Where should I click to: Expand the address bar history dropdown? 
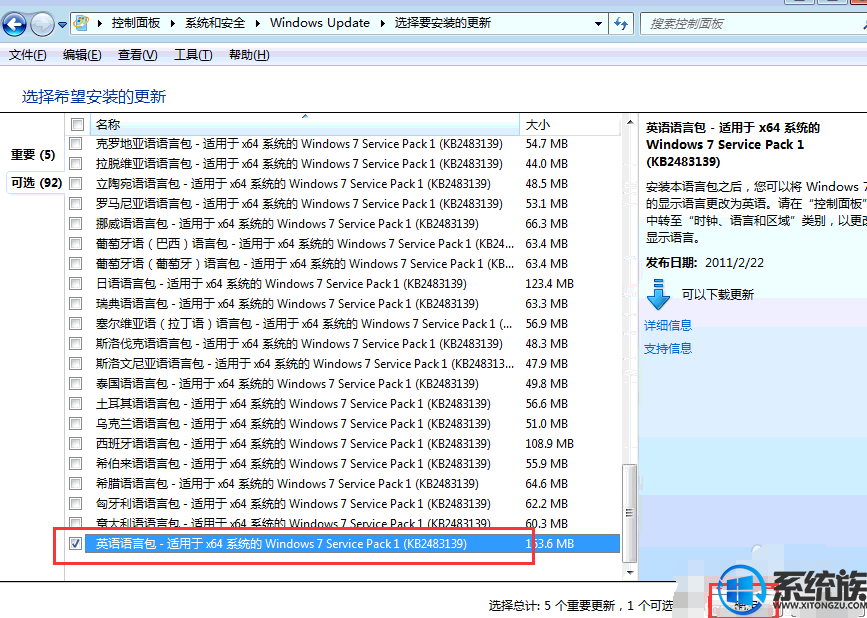(x=598, y=24)
